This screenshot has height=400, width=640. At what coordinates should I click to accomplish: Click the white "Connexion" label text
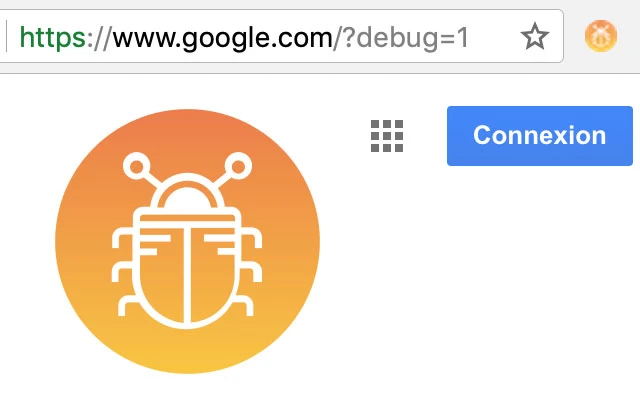[540, 135]
